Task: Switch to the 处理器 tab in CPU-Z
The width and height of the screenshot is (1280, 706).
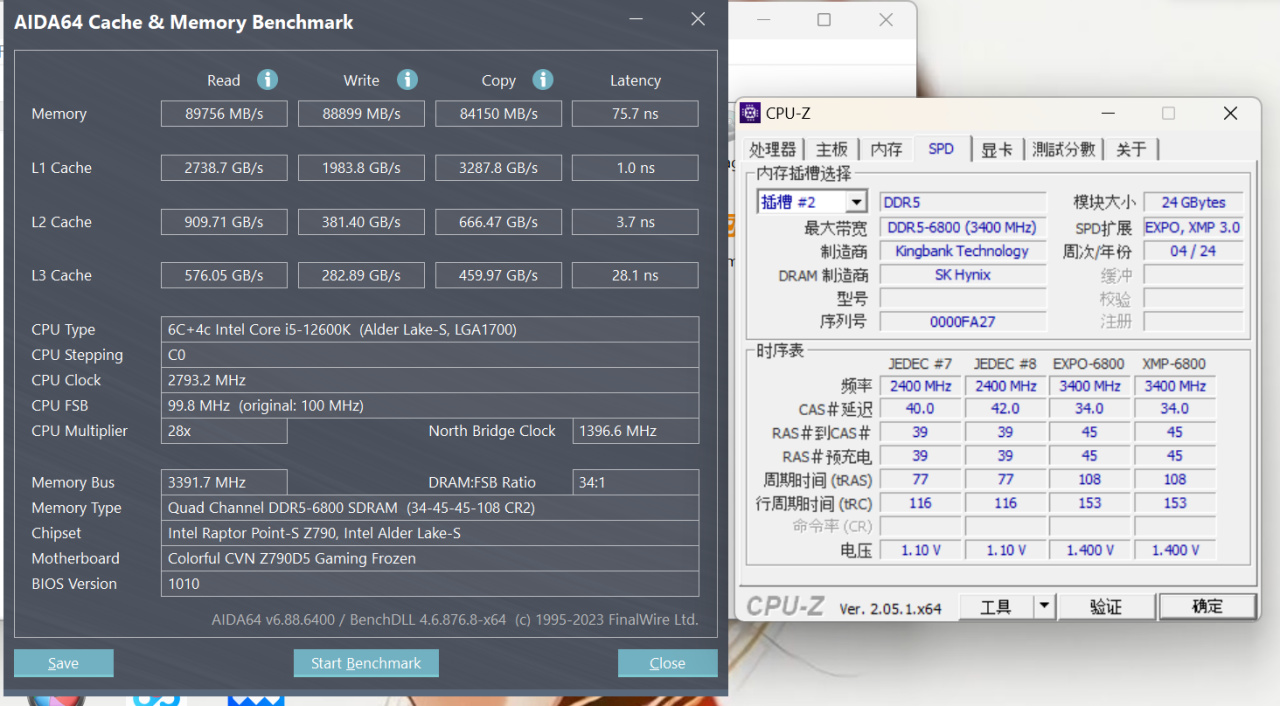Action: pyautogui.click(x=772, y=150)
